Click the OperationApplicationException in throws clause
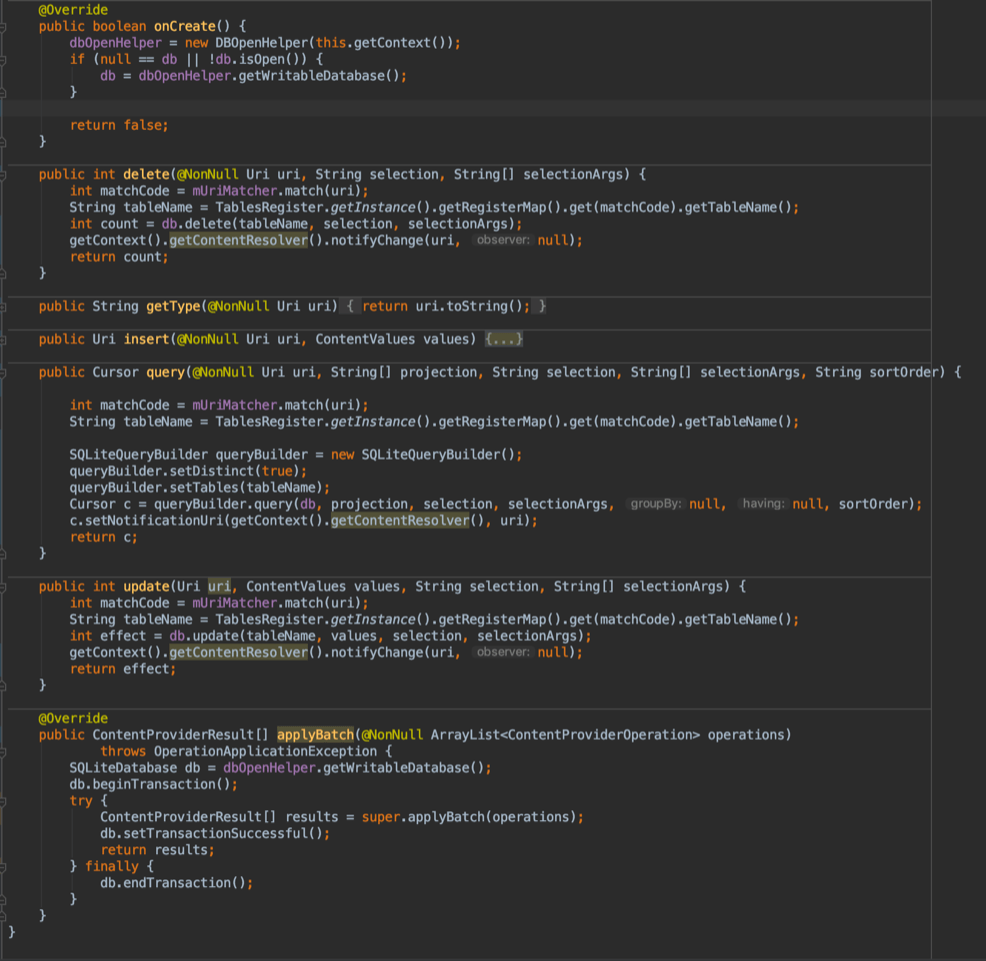This screenshot has height=961, width=986. 264,751
